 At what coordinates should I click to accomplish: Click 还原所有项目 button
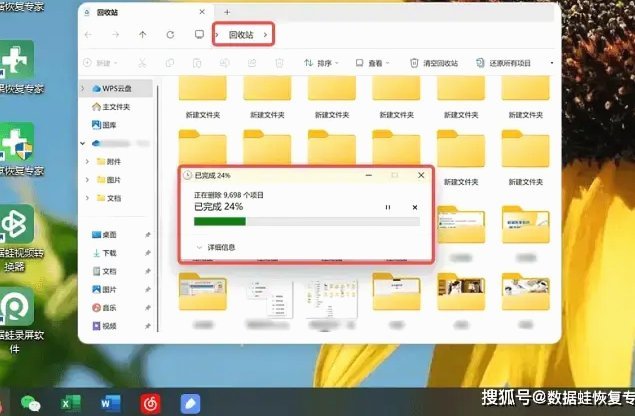click(x=503, y=63)
